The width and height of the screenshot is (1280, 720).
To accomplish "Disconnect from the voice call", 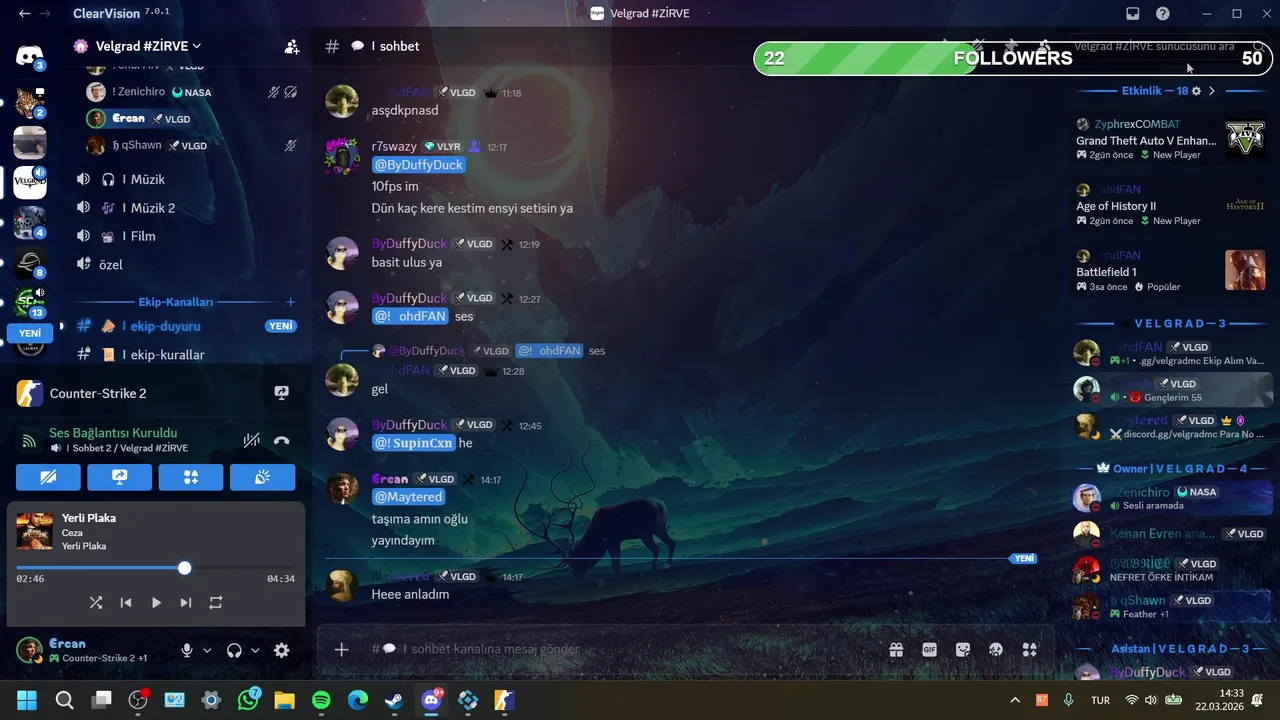I will pos(282,440).
